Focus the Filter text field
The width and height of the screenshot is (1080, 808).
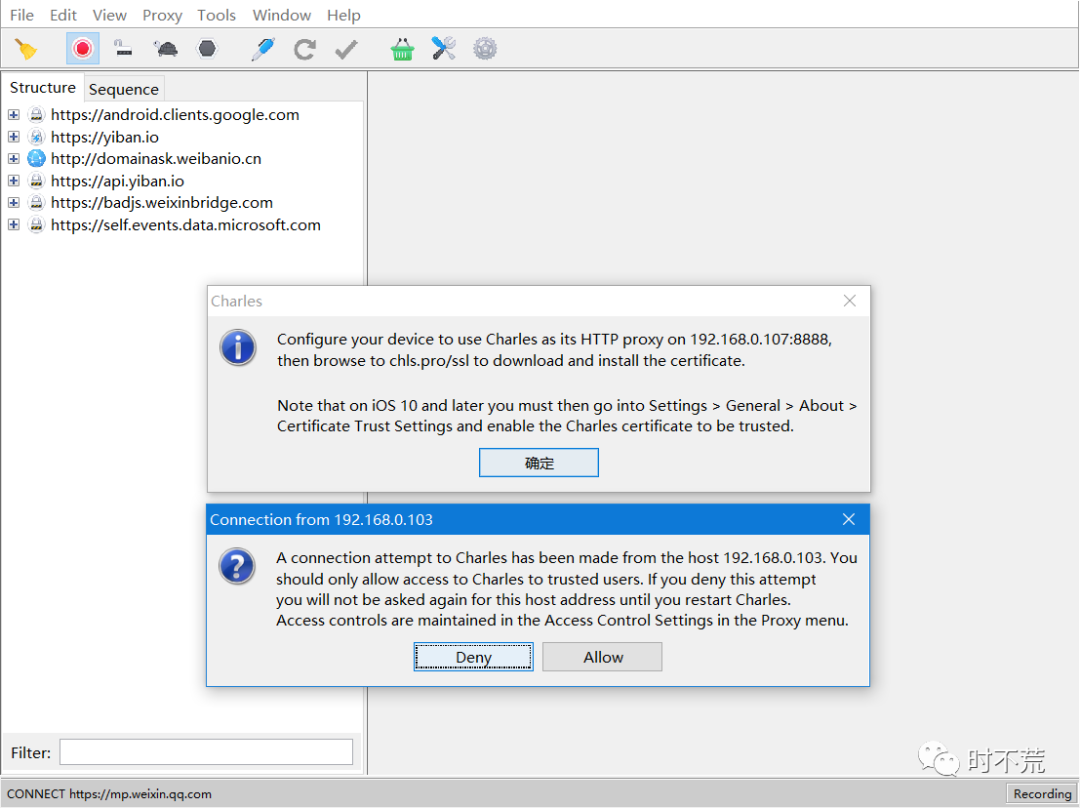pyautogui.click(x=206, y=752)
